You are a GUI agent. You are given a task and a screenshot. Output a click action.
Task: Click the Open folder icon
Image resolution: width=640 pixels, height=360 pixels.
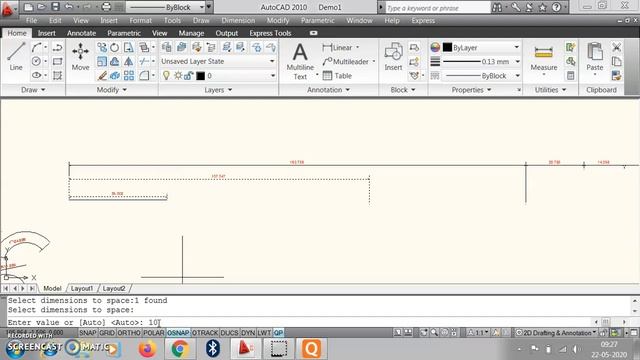pyautogui.click(x=42, y=7)
